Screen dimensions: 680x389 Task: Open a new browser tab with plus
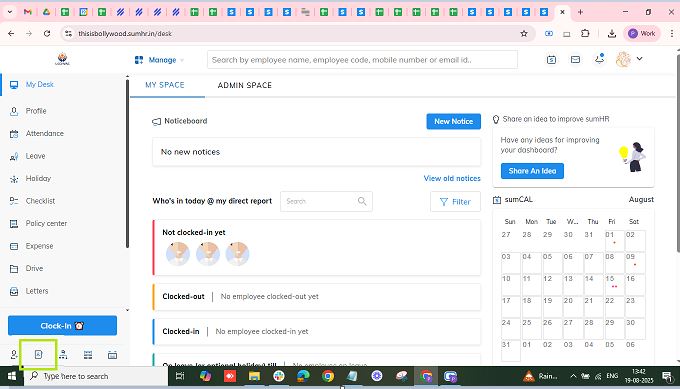[x=580, y=12]
